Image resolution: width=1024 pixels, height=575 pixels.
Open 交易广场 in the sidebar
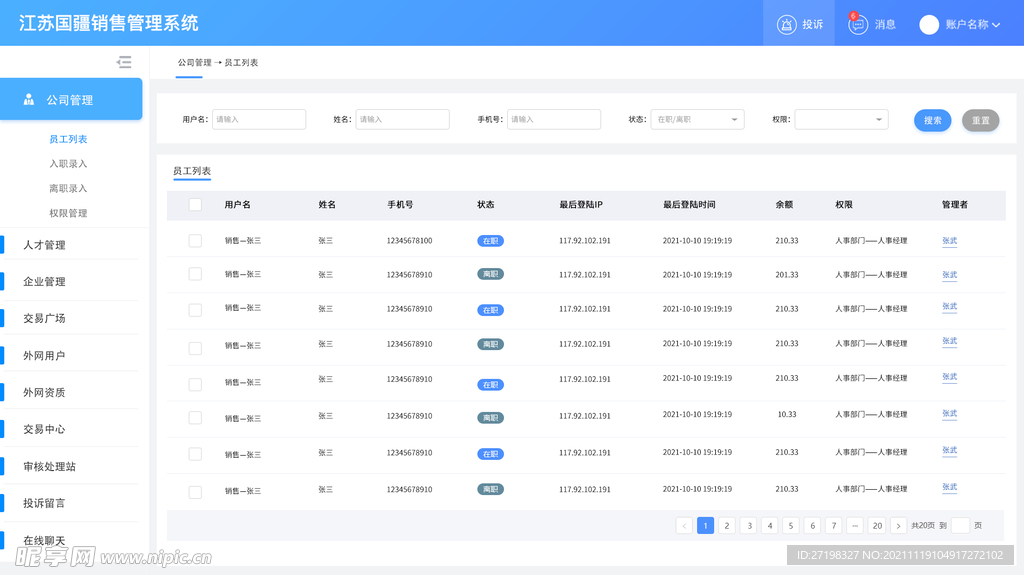point(44,318)
